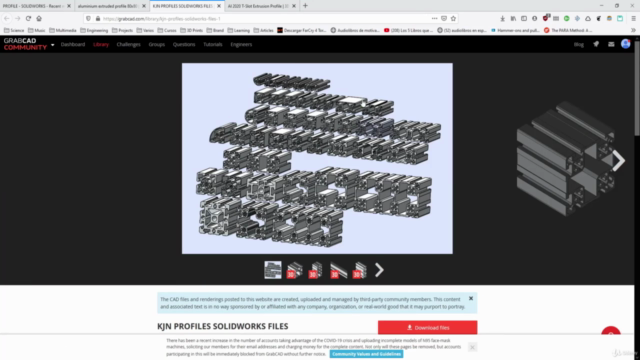Open the Projects bookmarks folder
The width and height of the screenshot is (640, 360).
(122, 30)
